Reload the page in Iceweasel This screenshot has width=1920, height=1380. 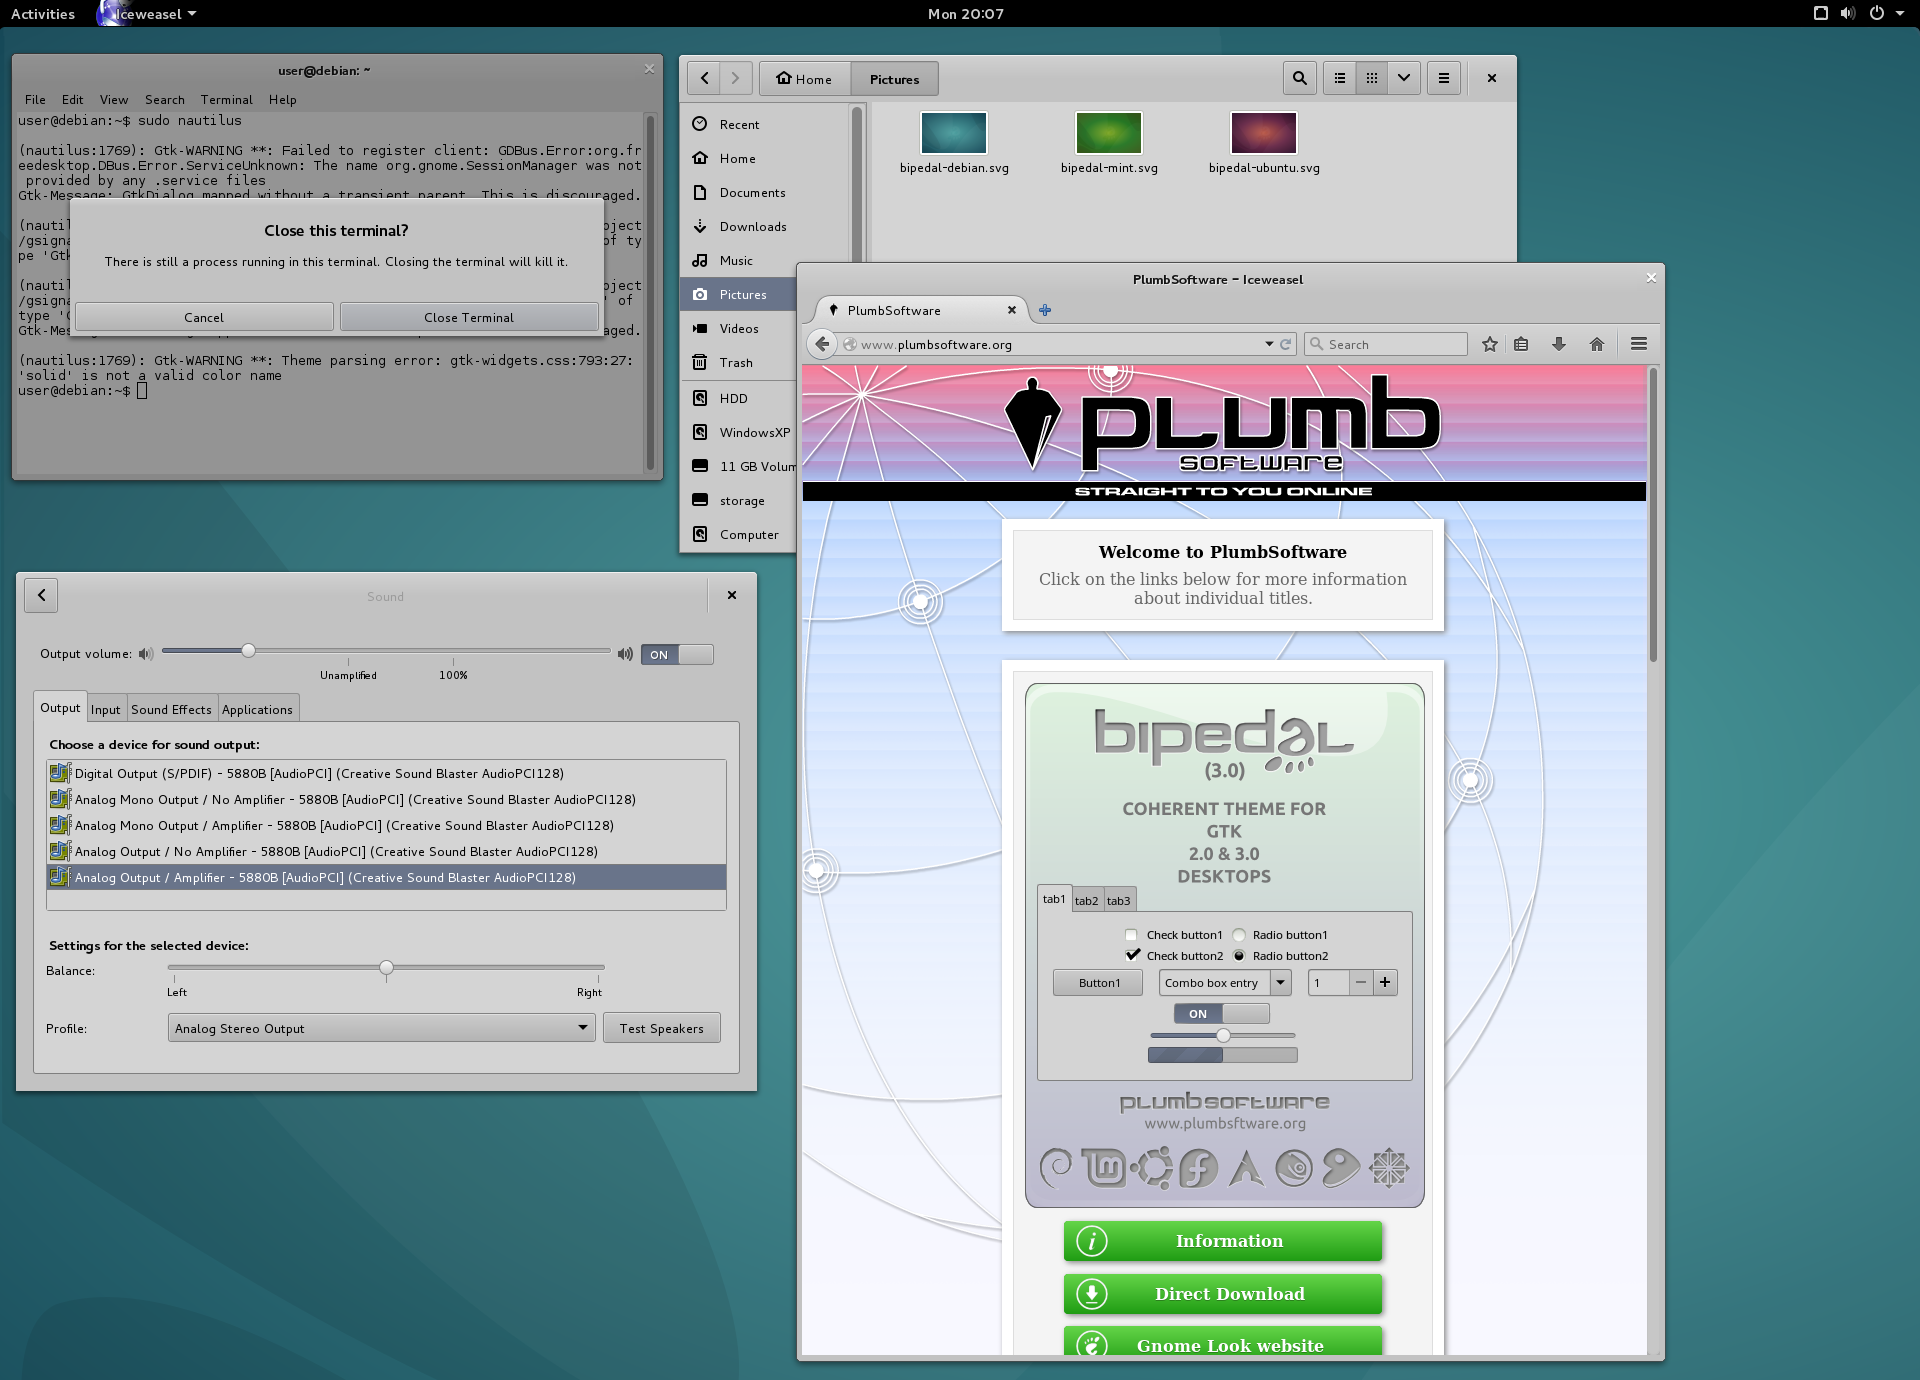(1286, 344)
